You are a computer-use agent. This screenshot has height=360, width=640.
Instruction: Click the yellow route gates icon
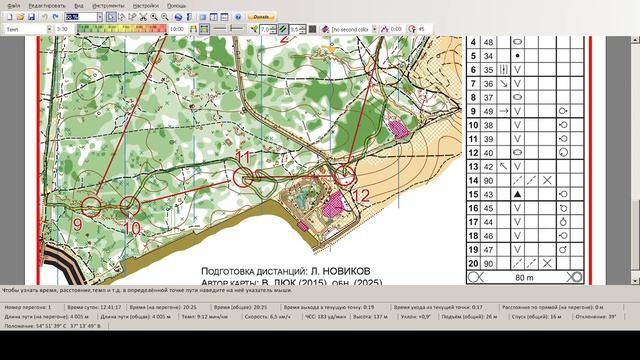[x=193, y=29]
